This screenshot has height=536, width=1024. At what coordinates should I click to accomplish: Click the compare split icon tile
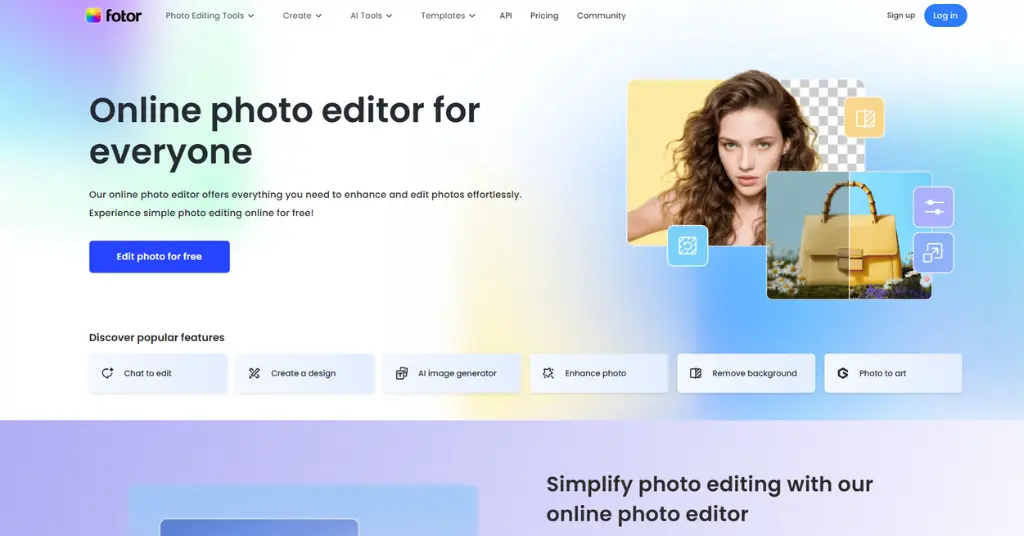(864, 119)
